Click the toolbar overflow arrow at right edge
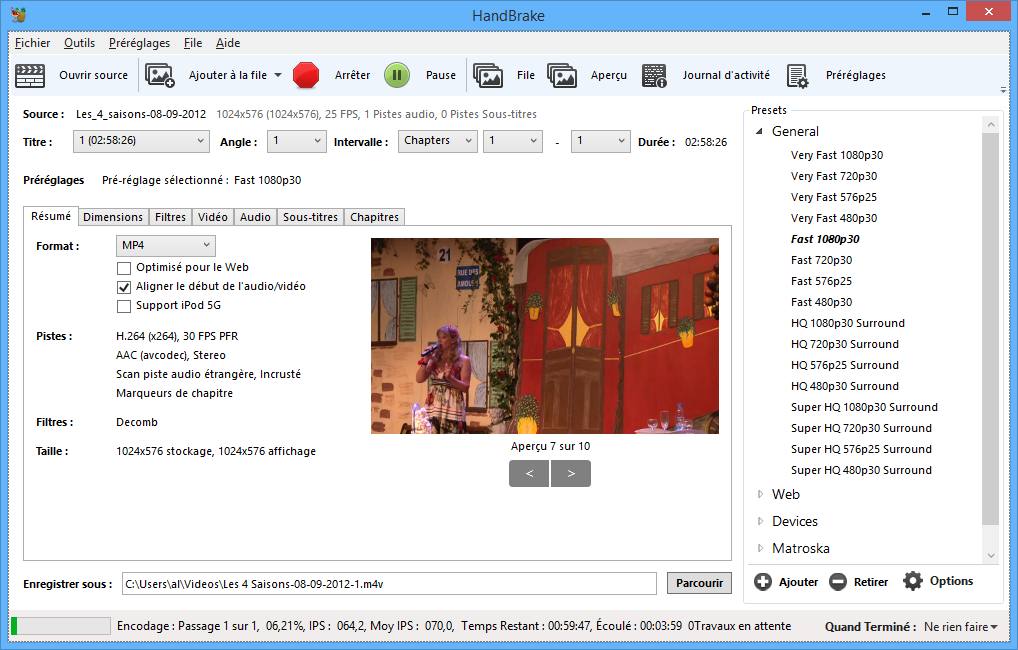This screenshot has height=650, width=1018. (x=1004, y=90)
